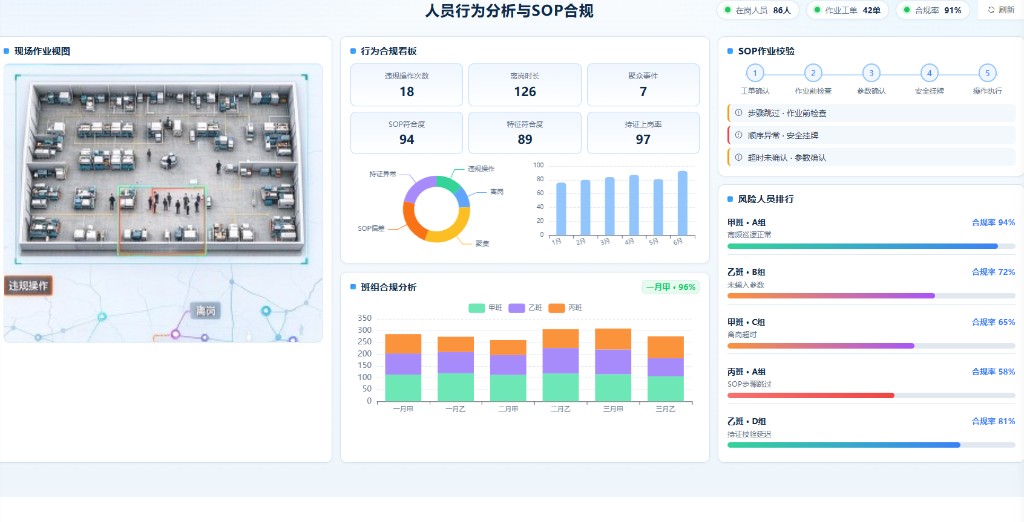
Task: Click the blue marker beside 现场作业视图
Action: tap(7, 51)
